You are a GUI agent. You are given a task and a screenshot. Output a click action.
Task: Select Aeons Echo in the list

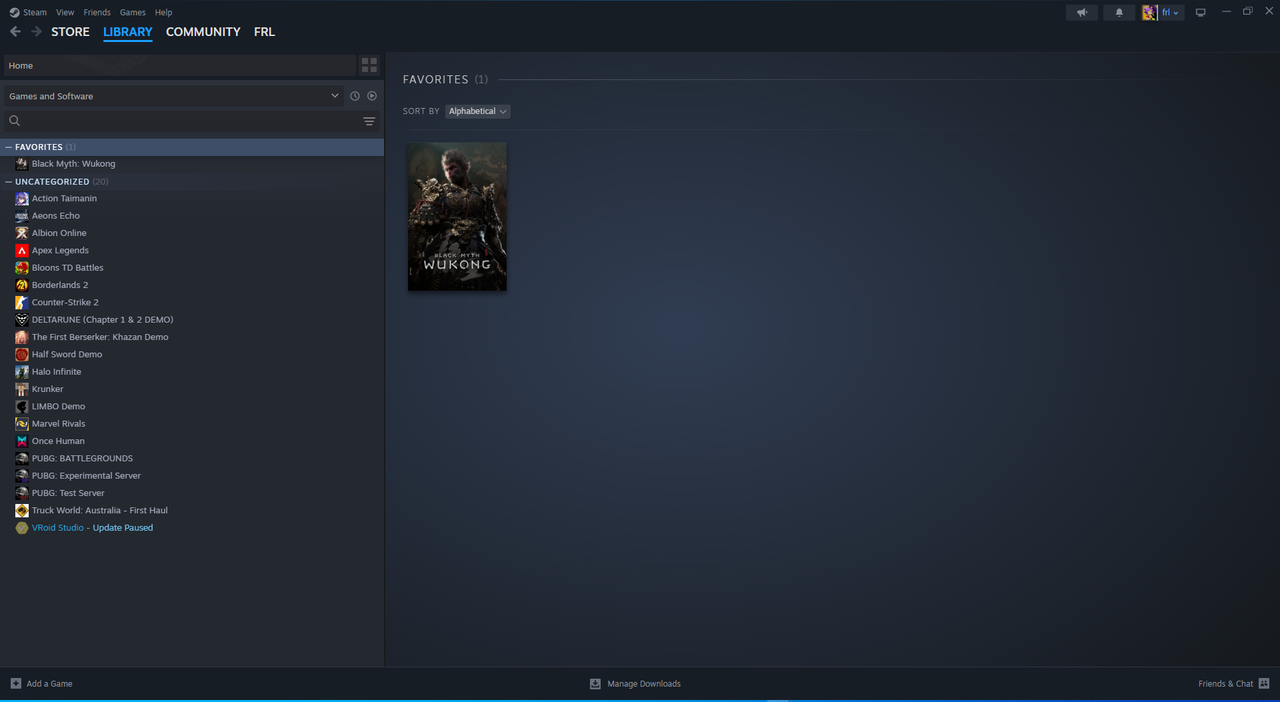click(x=55, y=215)
